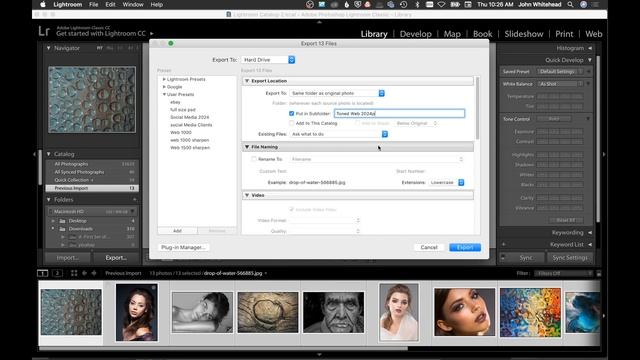The image size is (640, 360).
Task: Open the Rename To Filename dropdown
Action: pyautogui.click(x=377, y=159)
